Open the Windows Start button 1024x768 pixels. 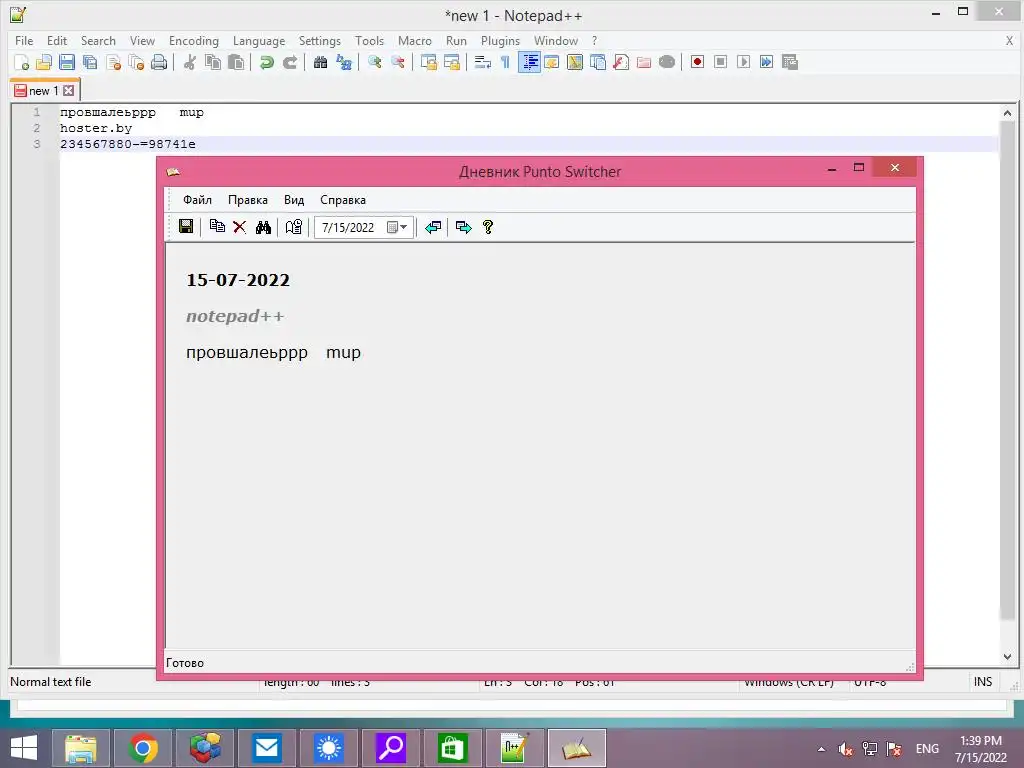[x=24, y=747]
